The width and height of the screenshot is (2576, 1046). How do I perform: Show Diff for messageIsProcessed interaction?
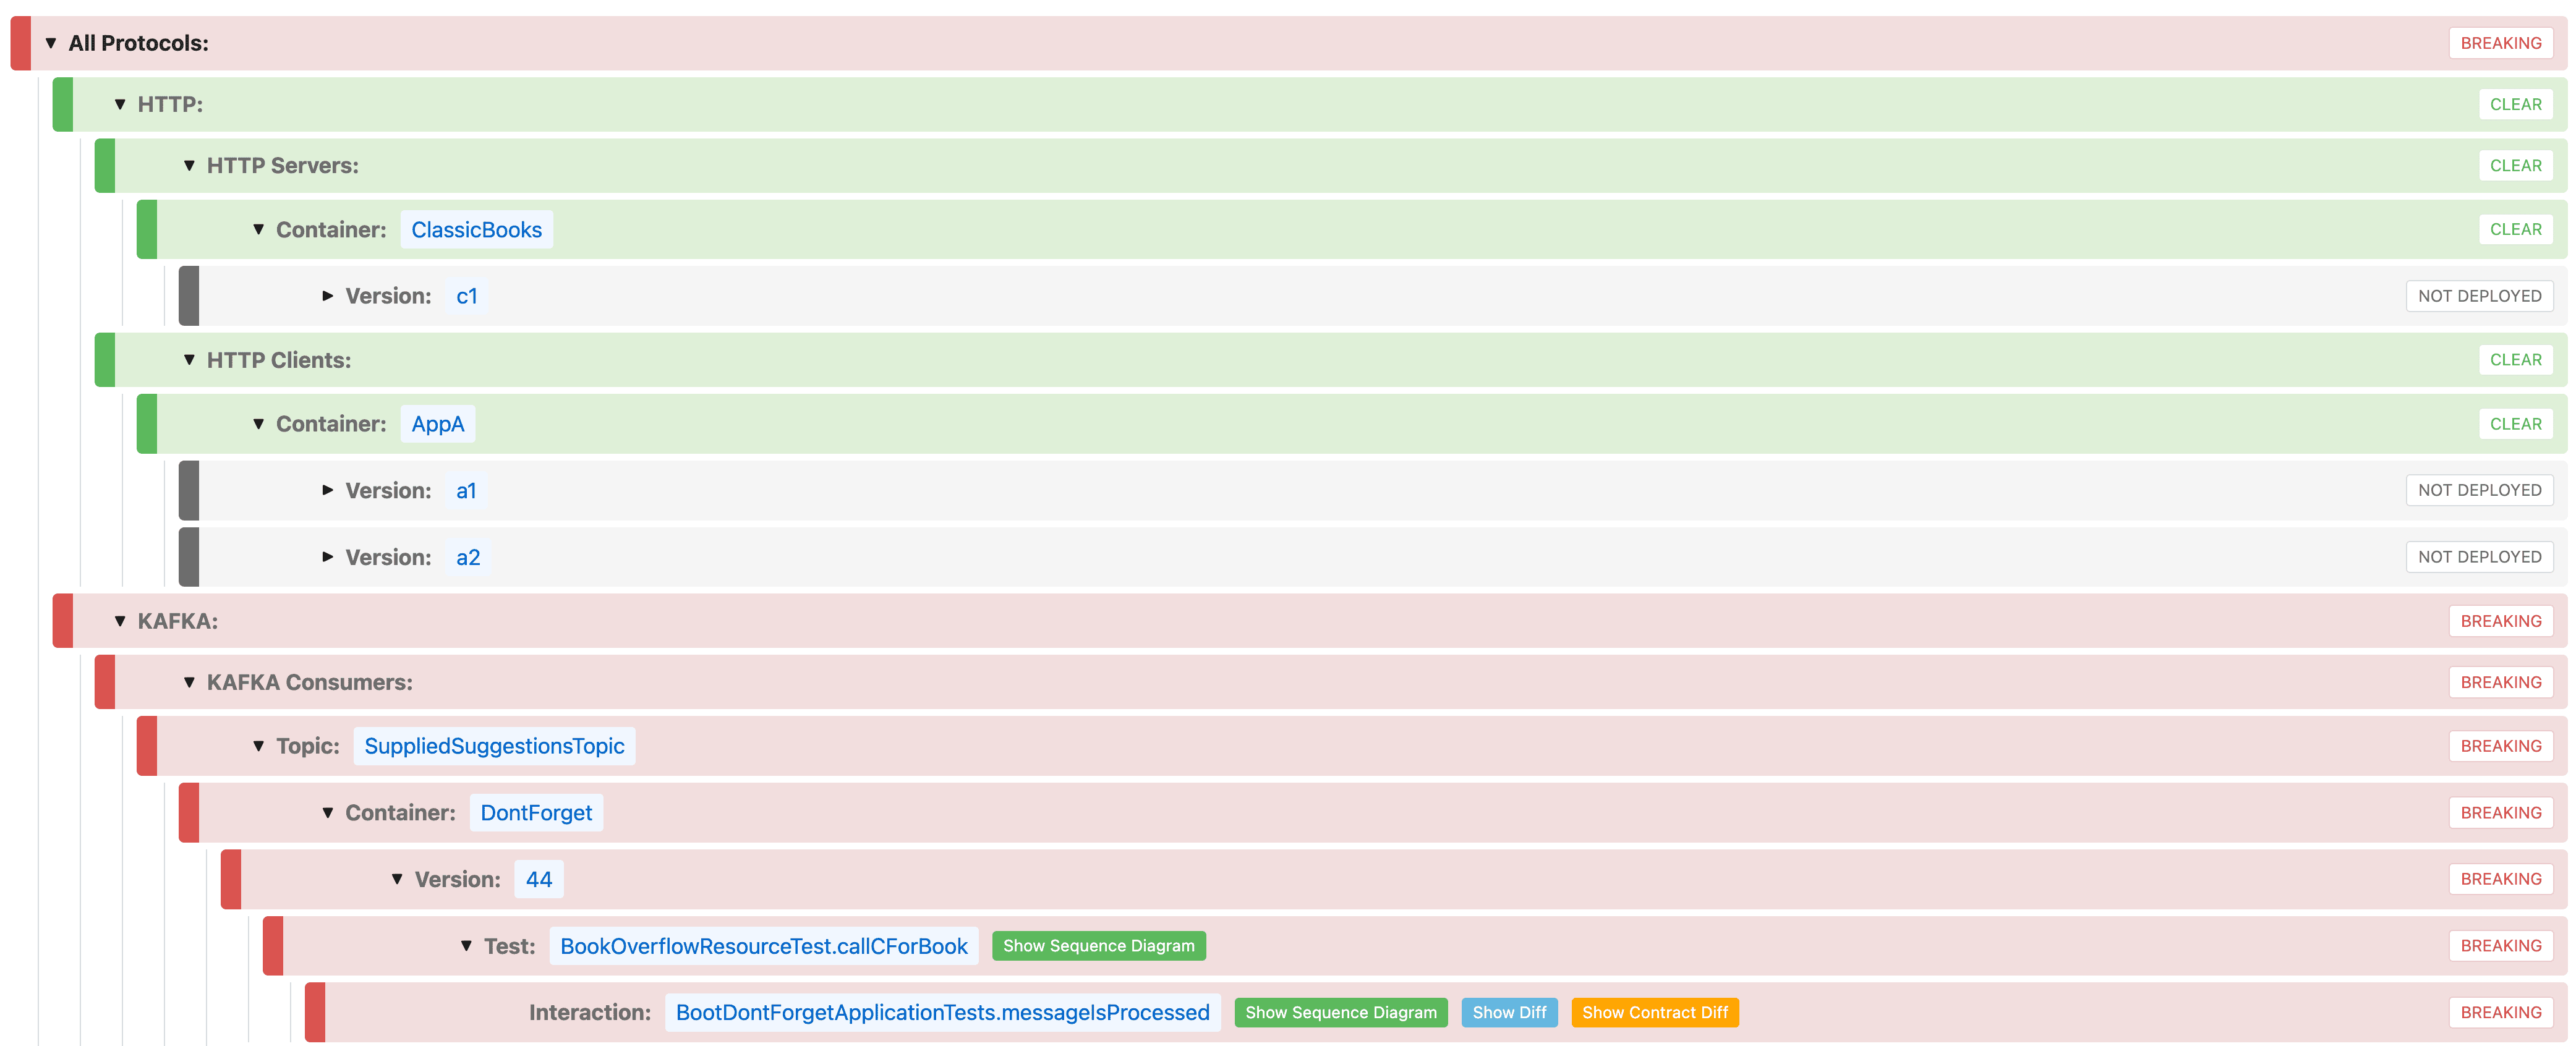(x=1509, y=1012)
